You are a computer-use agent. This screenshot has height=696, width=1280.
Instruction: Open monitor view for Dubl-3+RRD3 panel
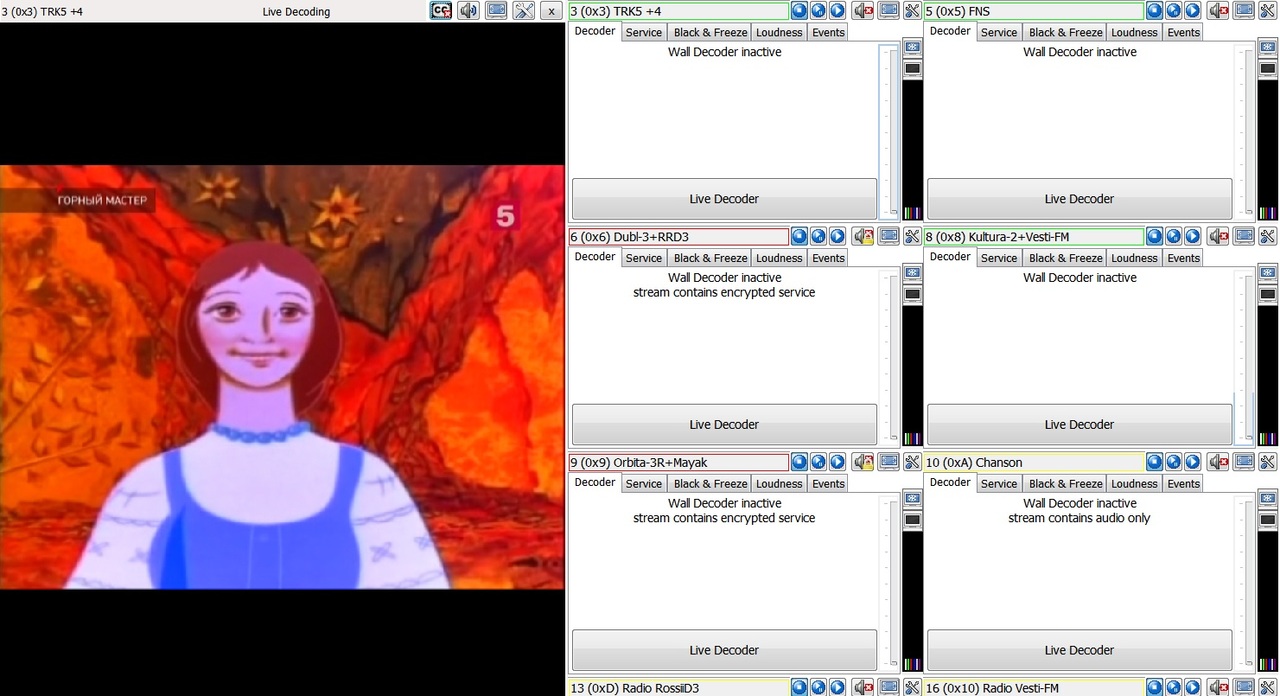889,237
